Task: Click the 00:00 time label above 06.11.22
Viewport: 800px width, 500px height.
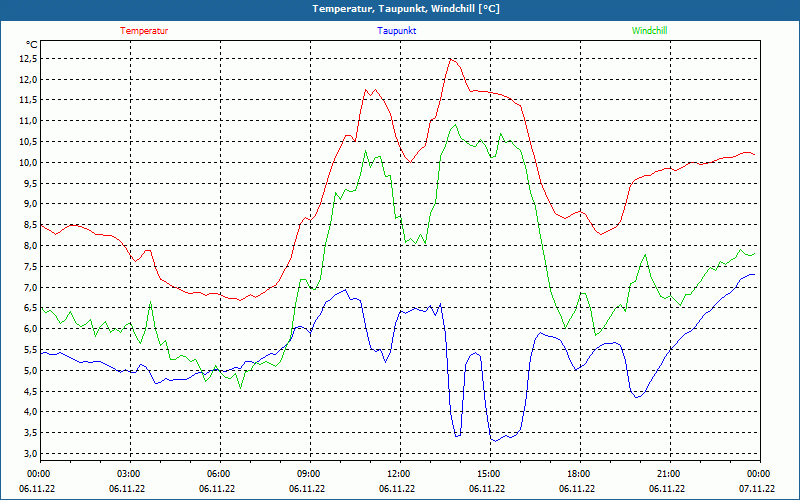Action: click(40, 474)
